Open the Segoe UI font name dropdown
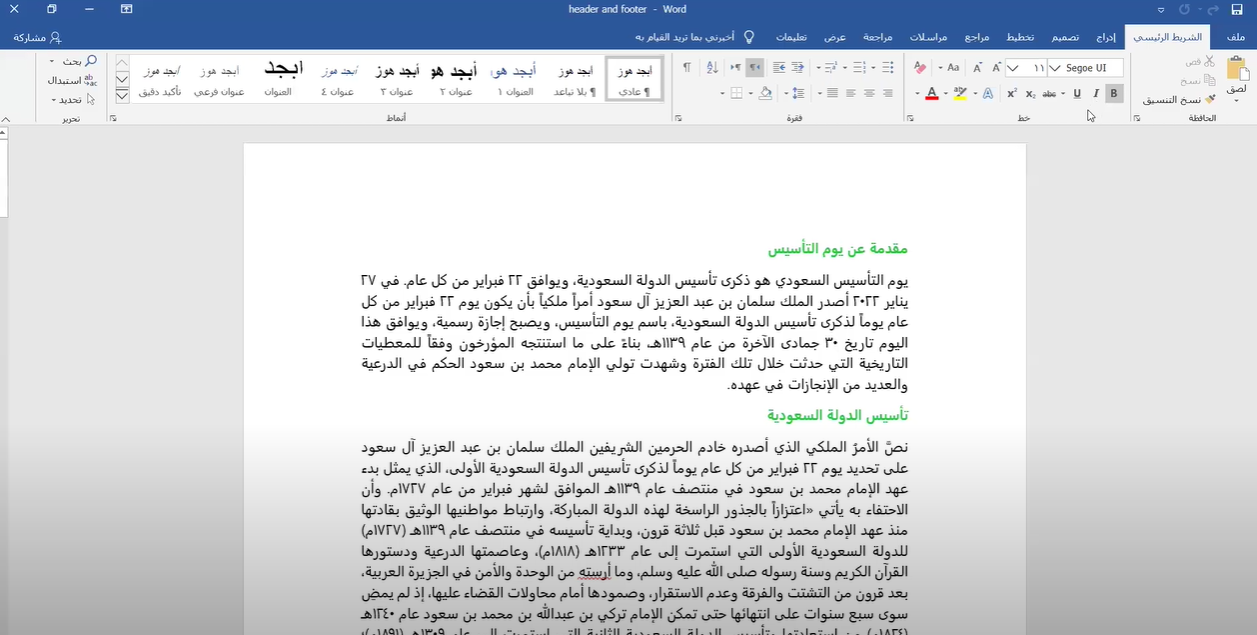 [1086, 68]
